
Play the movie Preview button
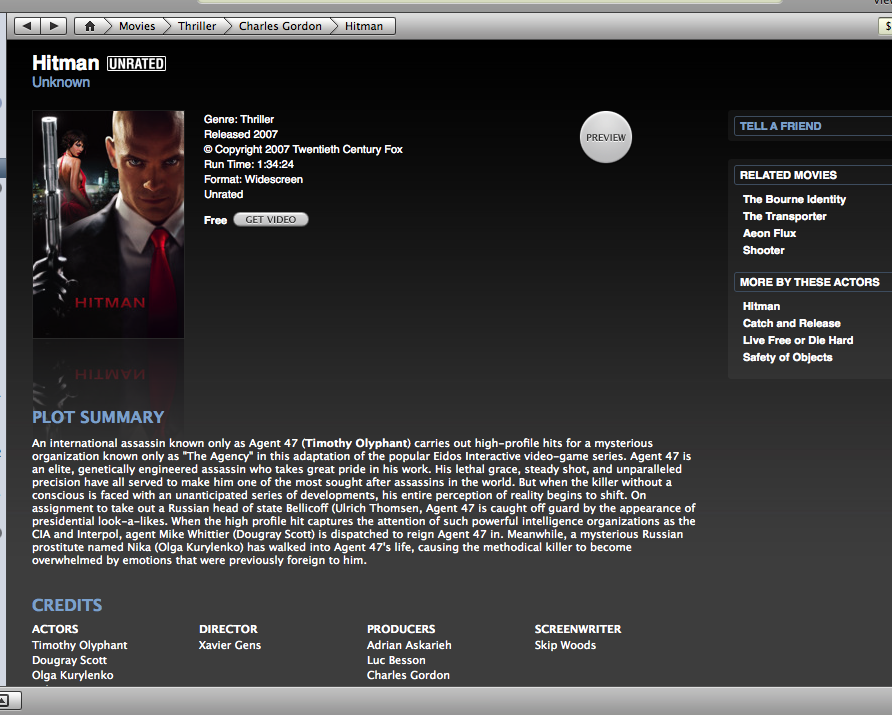[x=606, y=137]
